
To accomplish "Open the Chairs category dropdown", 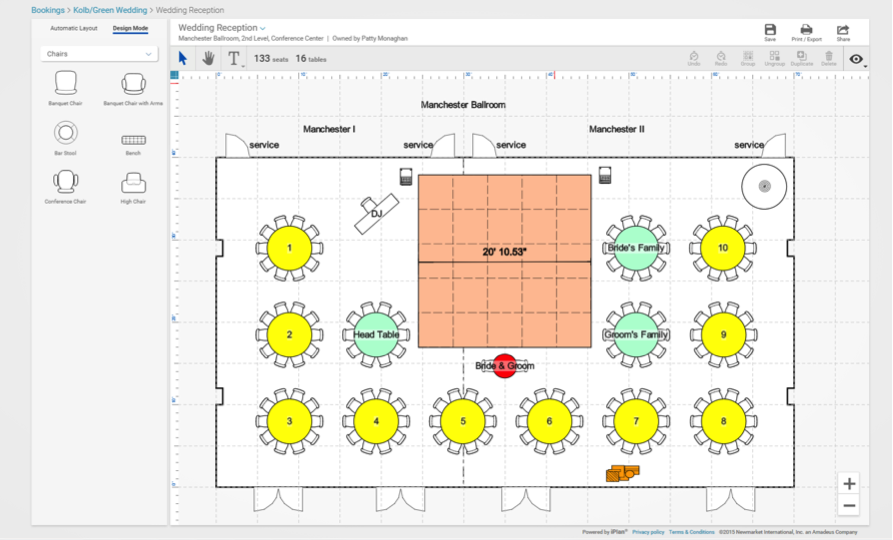I will click(x=99, y=54).
